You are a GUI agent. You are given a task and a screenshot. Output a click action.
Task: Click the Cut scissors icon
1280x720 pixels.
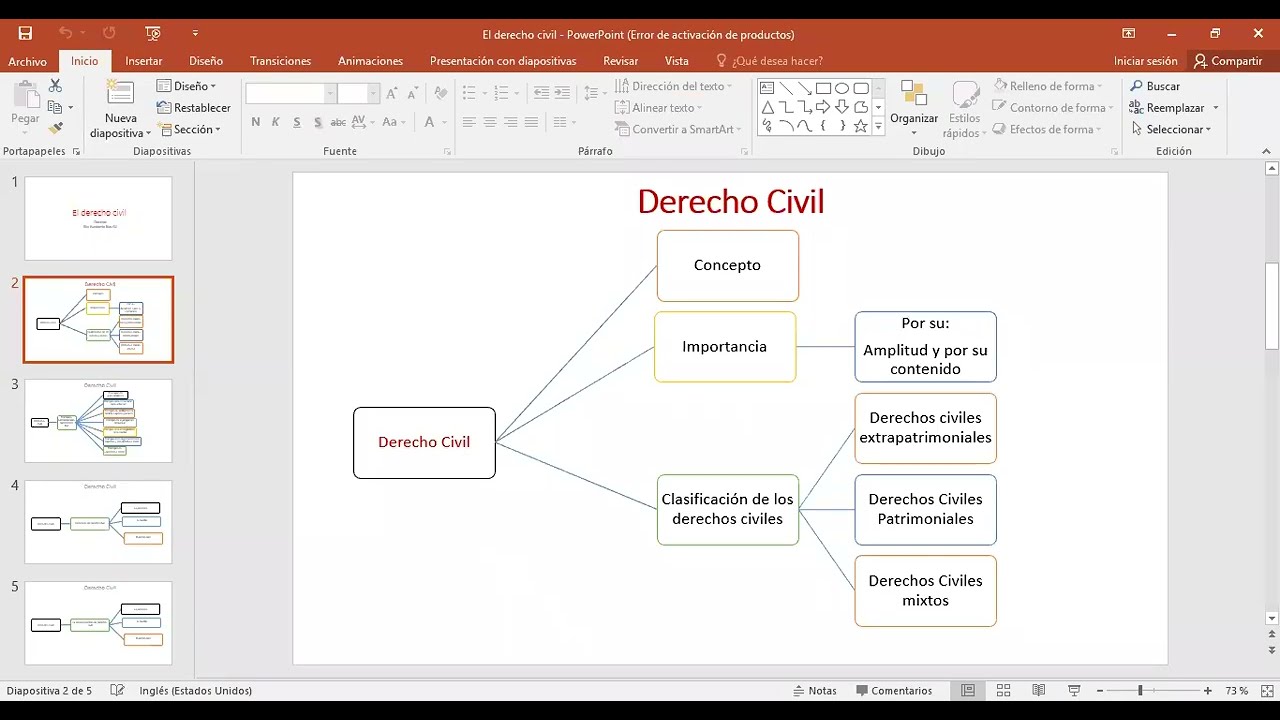(x=55, y=87)
